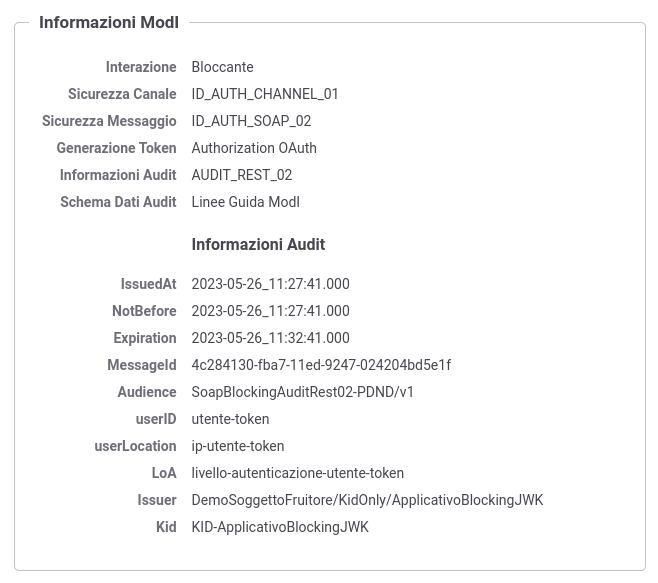Click the NotBefore timestamp value
This screenshot has height=583, width=658.
coord(270,311)
